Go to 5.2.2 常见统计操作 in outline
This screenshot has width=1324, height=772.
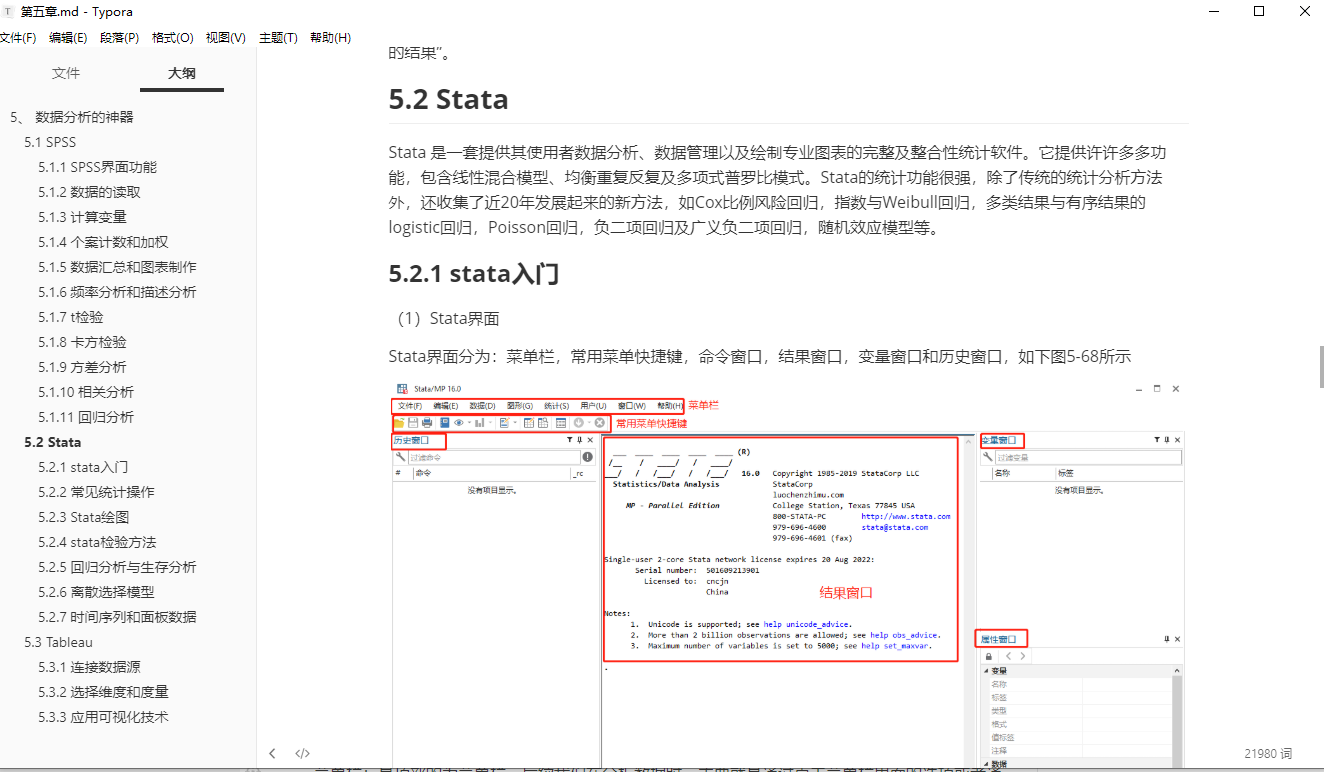pyautogui.click(x=97, y=492)
